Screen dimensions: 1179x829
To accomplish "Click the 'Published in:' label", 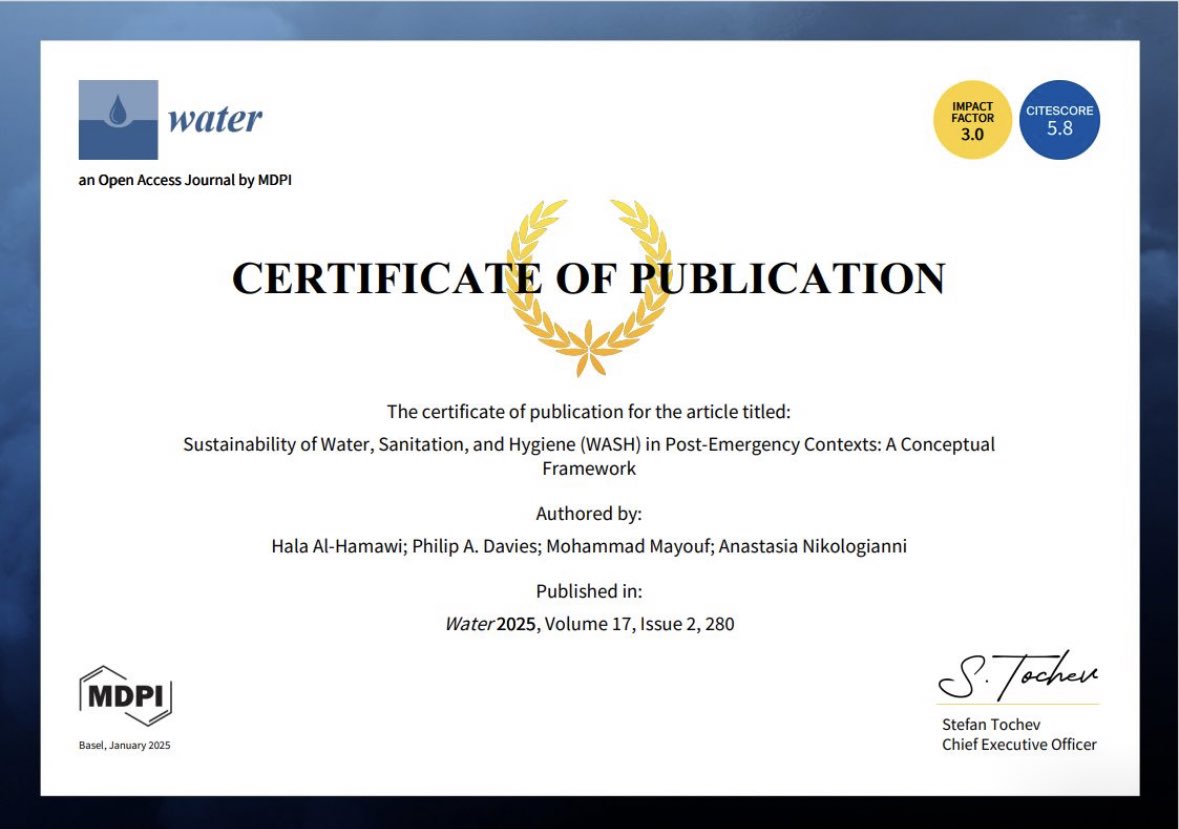I will tap(589, 591).
